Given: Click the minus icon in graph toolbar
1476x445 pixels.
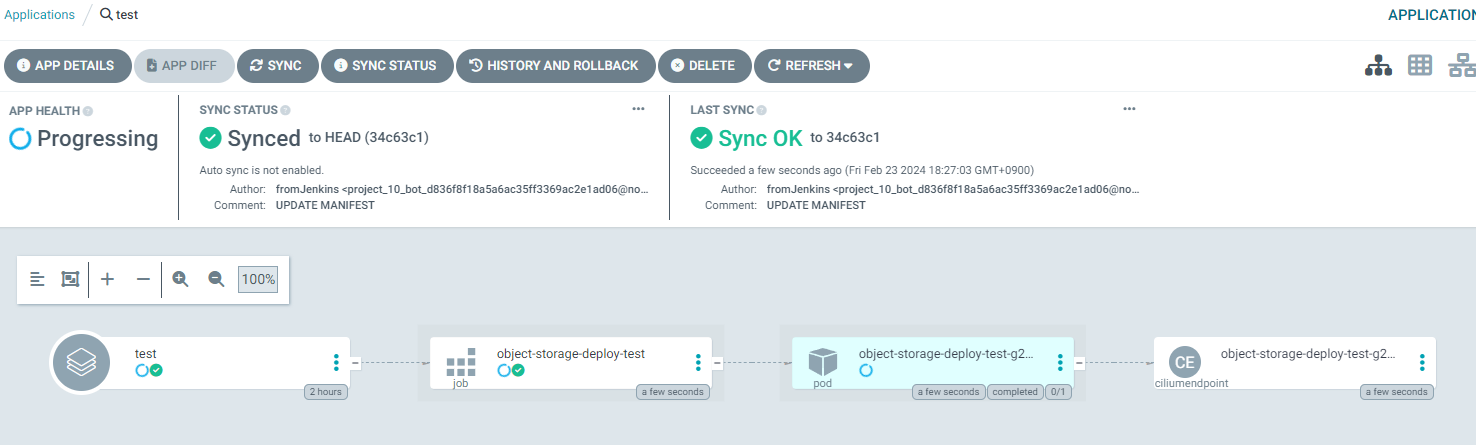Looking at the screenshot, I should (143, 280).
